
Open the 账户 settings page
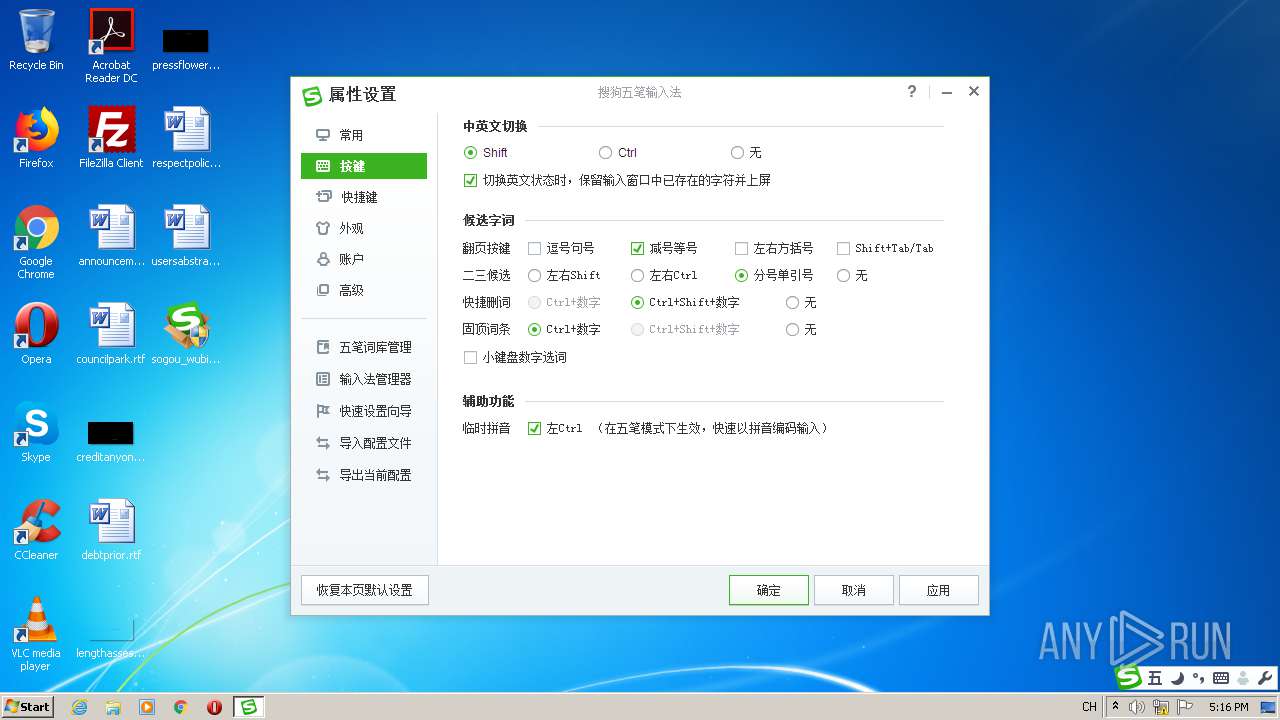pyautogui.click(x=364, y=259)
